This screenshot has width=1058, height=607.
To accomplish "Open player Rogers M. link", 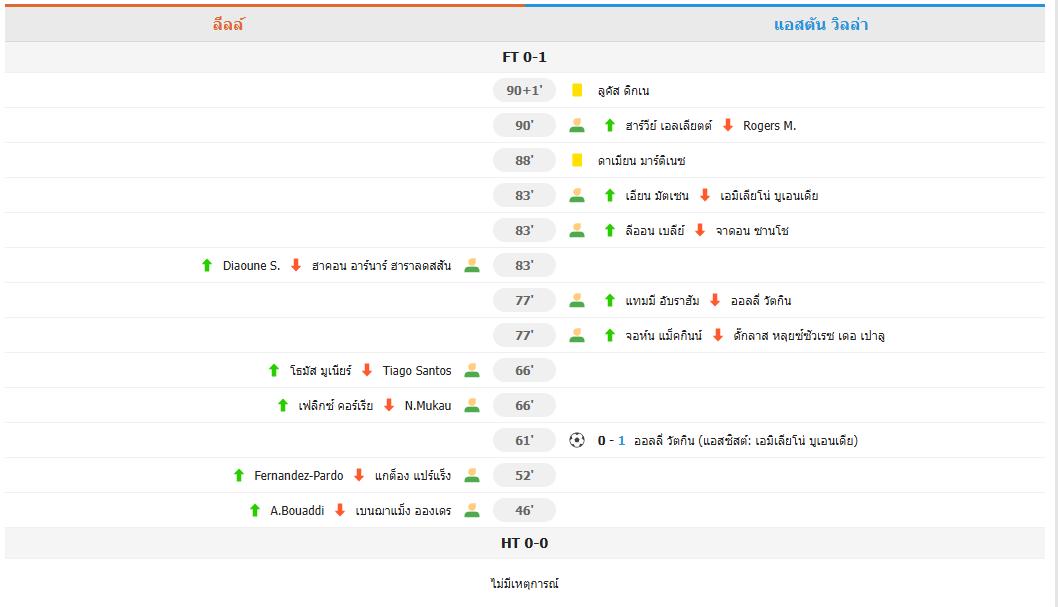I will click(769, 125).
